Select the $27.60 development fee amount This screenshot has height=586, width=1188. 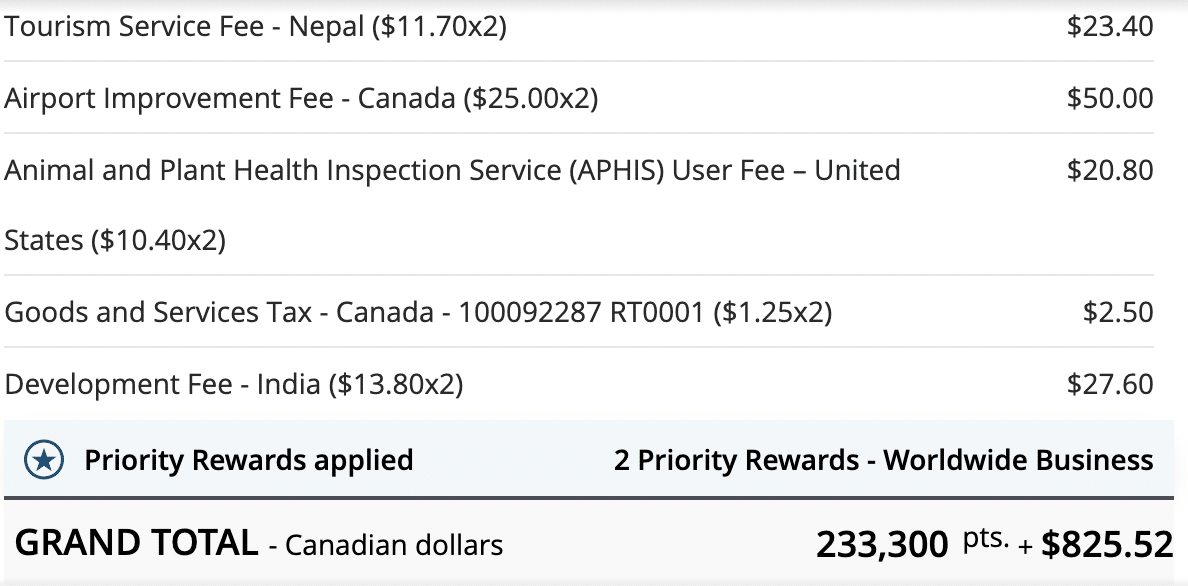pyautogui.click(x=1110, y=384)
